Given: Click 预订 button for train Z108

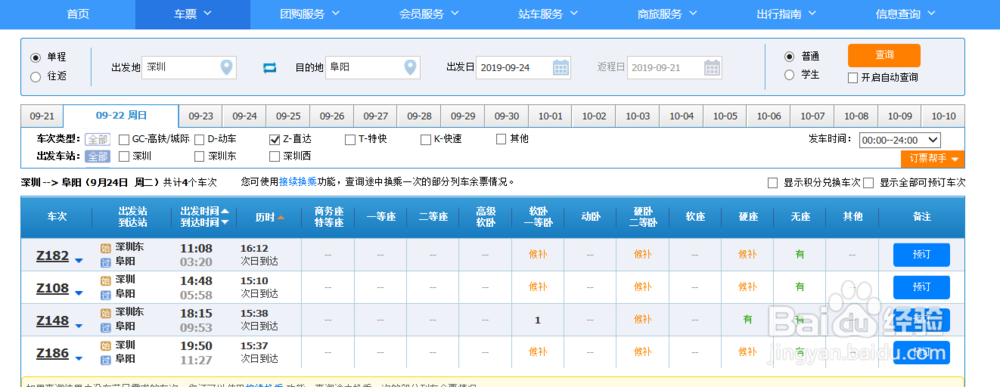Looking at the screenshot, I should pos(922,288).
